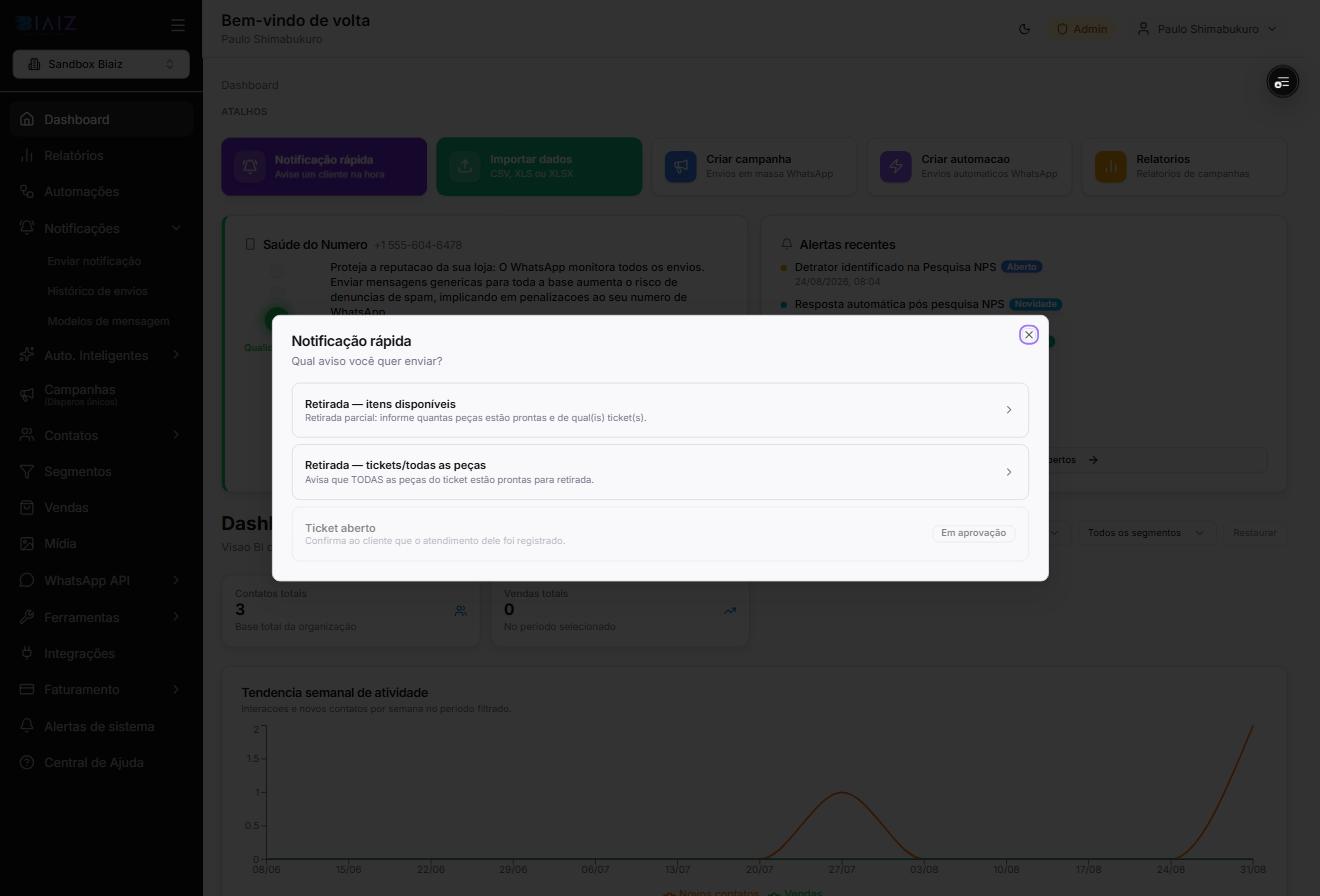Screen dimensions: 1320x896
Task: Select the disabled Ticket aberto option
Action: click(660, 534)
